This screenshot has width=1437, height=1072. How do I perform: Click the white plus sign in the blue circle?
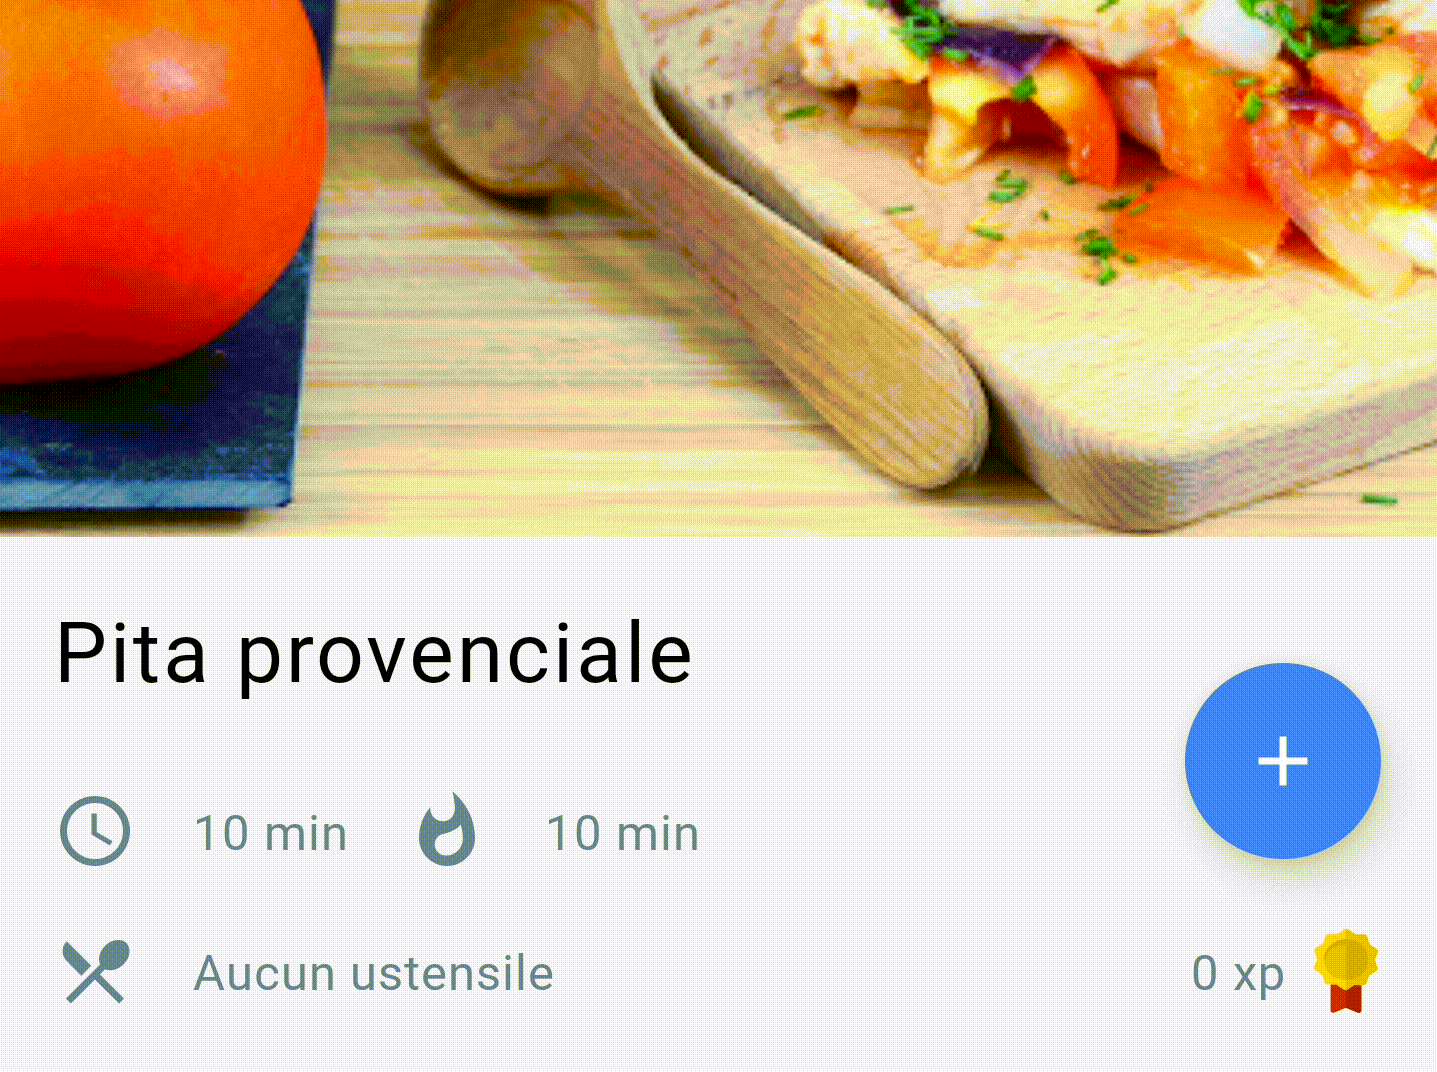pyautogui.click(x=1283, y=762)
